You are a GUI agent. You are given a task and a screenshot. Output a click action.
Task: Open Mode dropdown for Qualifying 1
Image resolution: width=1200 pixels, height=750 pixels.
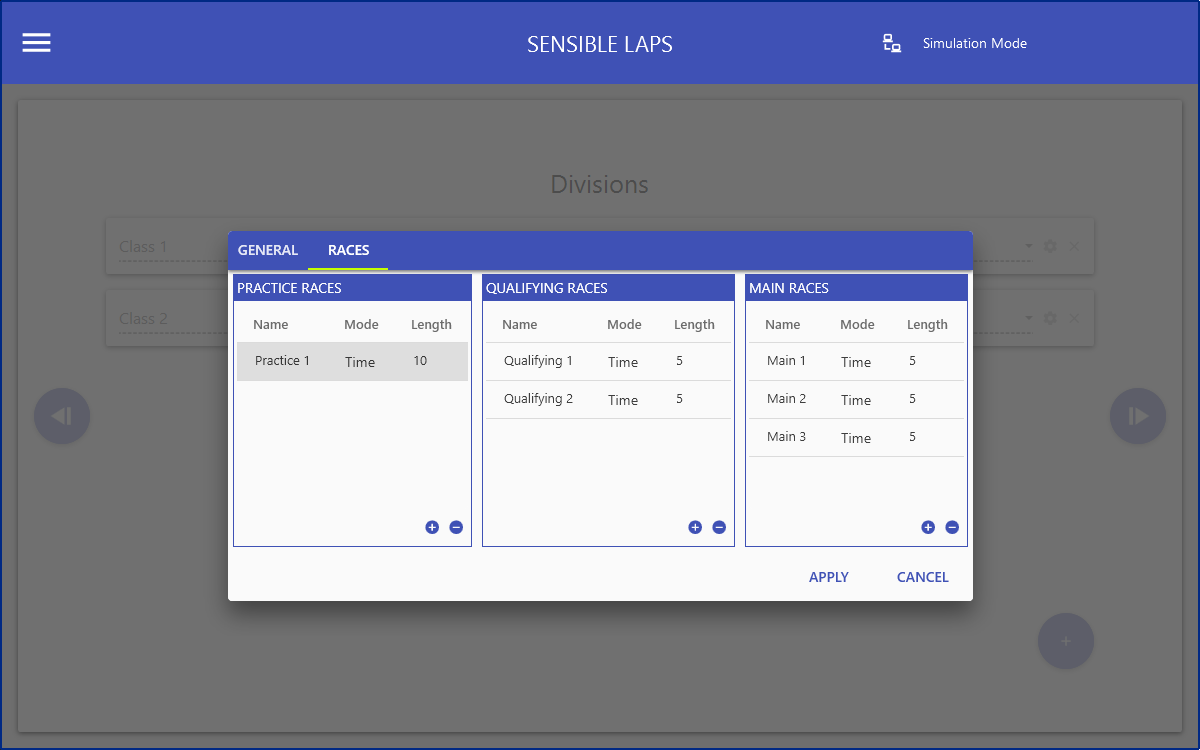pos(623,362)
